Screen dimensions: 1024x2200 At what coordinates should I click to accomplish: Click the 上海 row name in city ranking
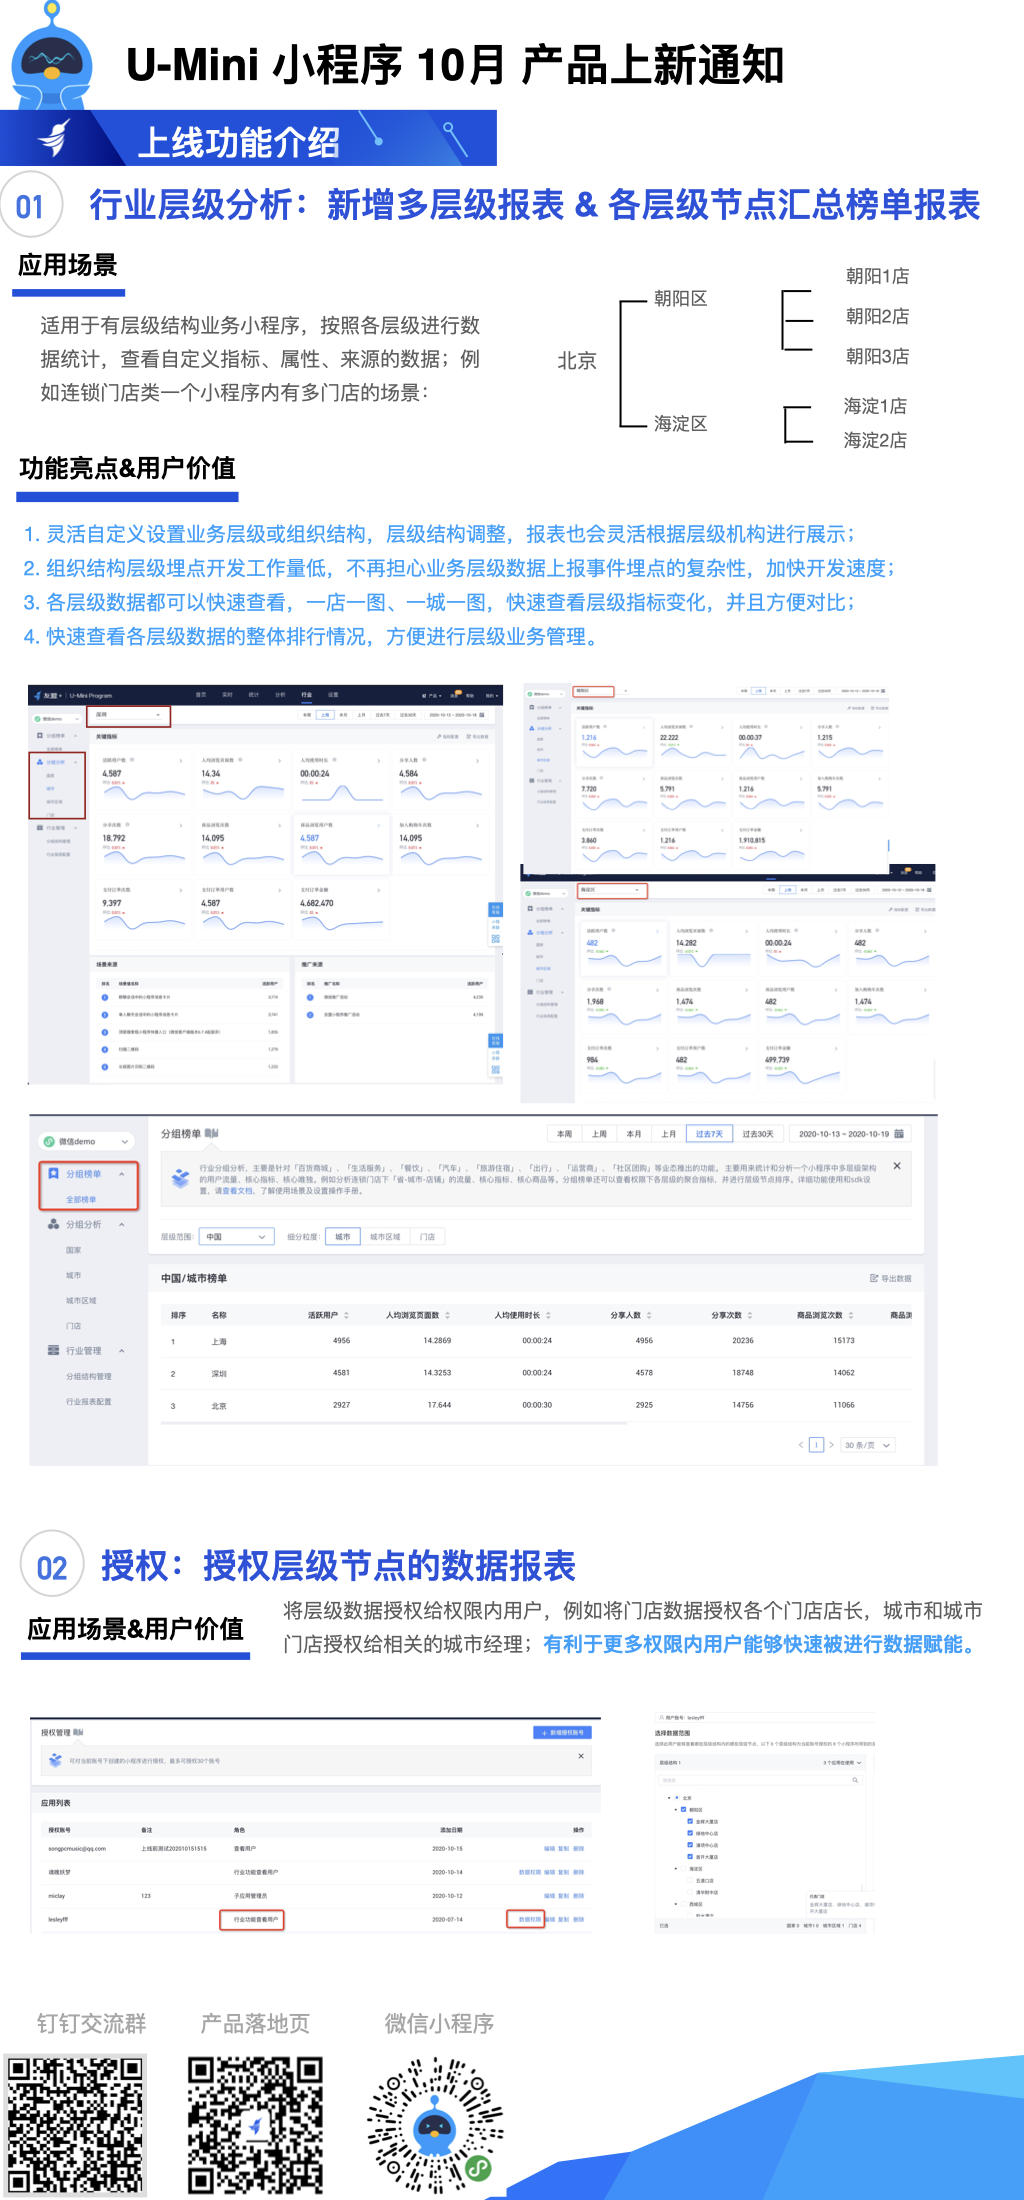pyautogui.click(x=219, y=1341)
